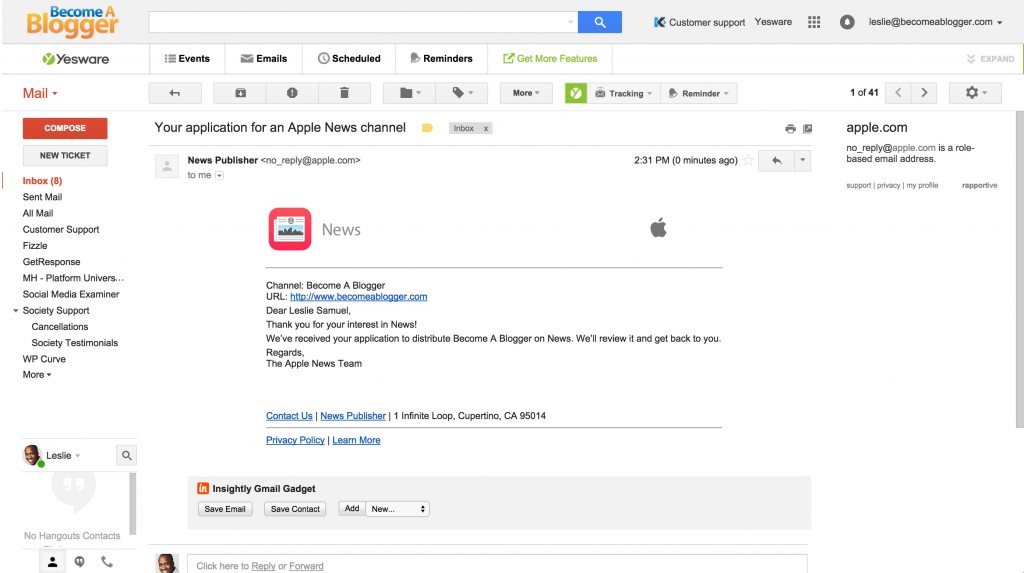Viewport: 1024px width, 573px height.
Task: Collapse the Society Support label tree
Action: coord(16,310)
